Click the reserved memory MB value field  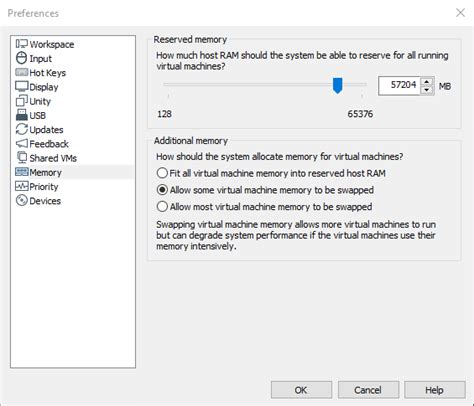tap(399, 86)
